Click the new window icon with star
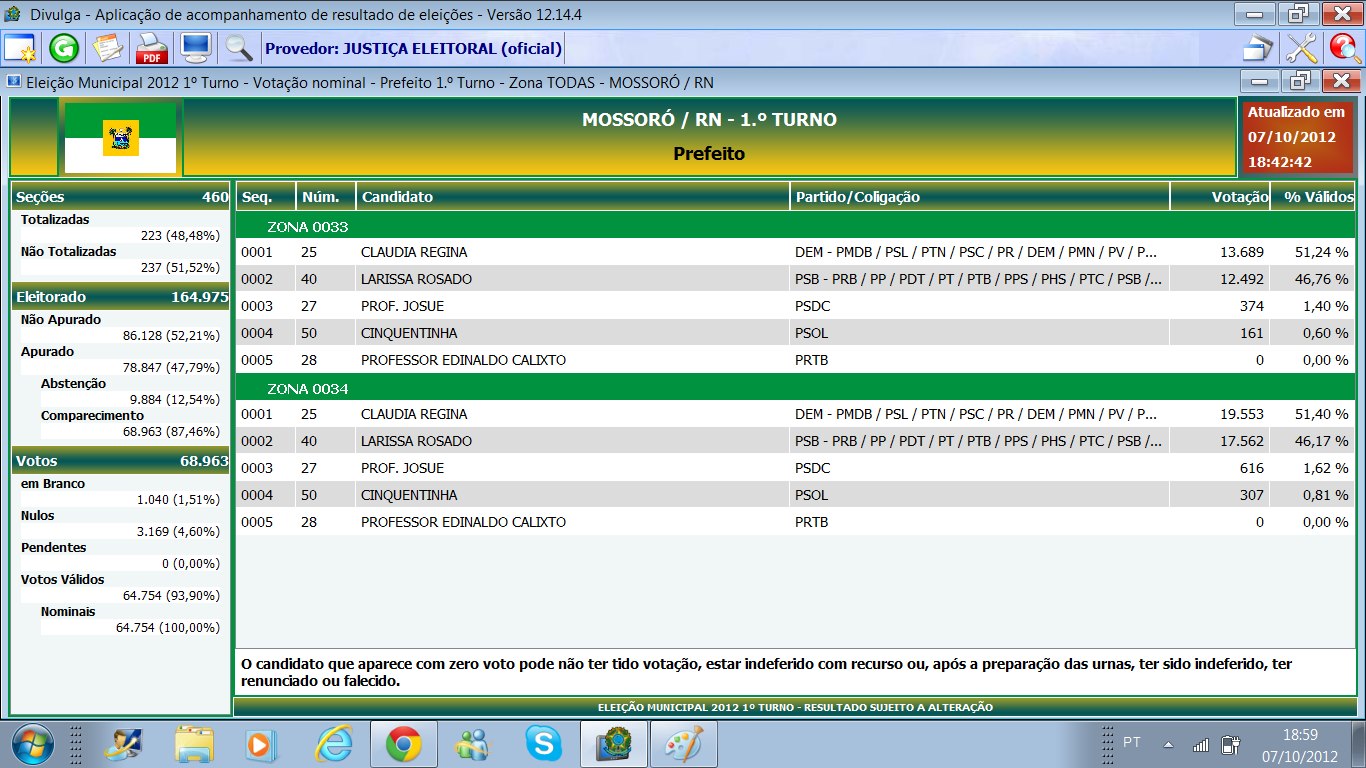The image size is (1366, 768). (19, 48)
